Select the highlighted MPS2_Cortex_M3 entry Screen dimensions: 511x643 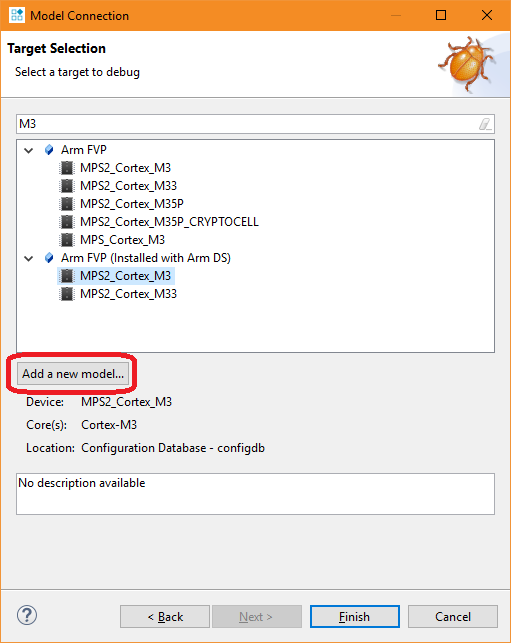125,276
